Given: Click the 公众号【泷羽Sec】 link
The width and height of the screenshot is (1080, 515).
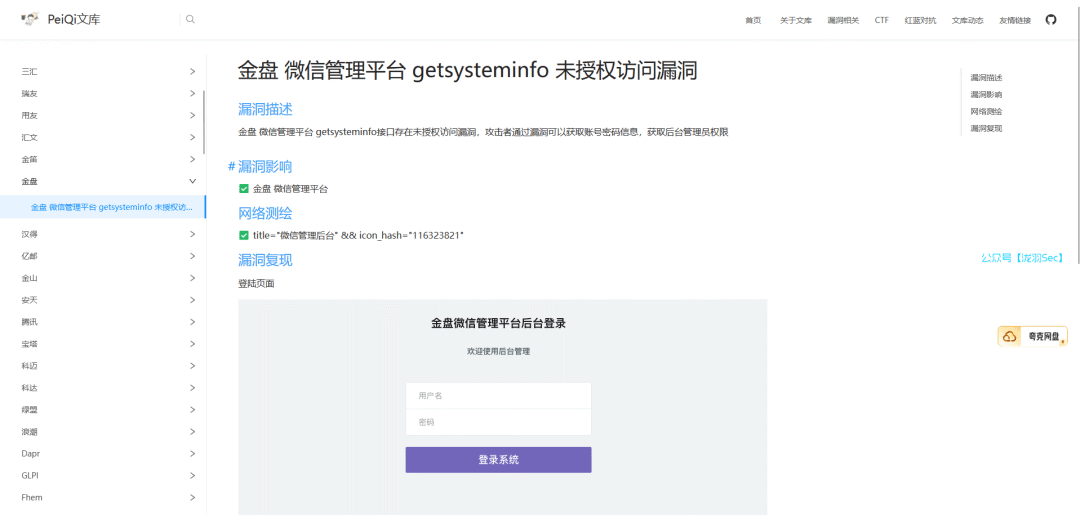Looking at the screenshot, I should tap(1022, 258).
